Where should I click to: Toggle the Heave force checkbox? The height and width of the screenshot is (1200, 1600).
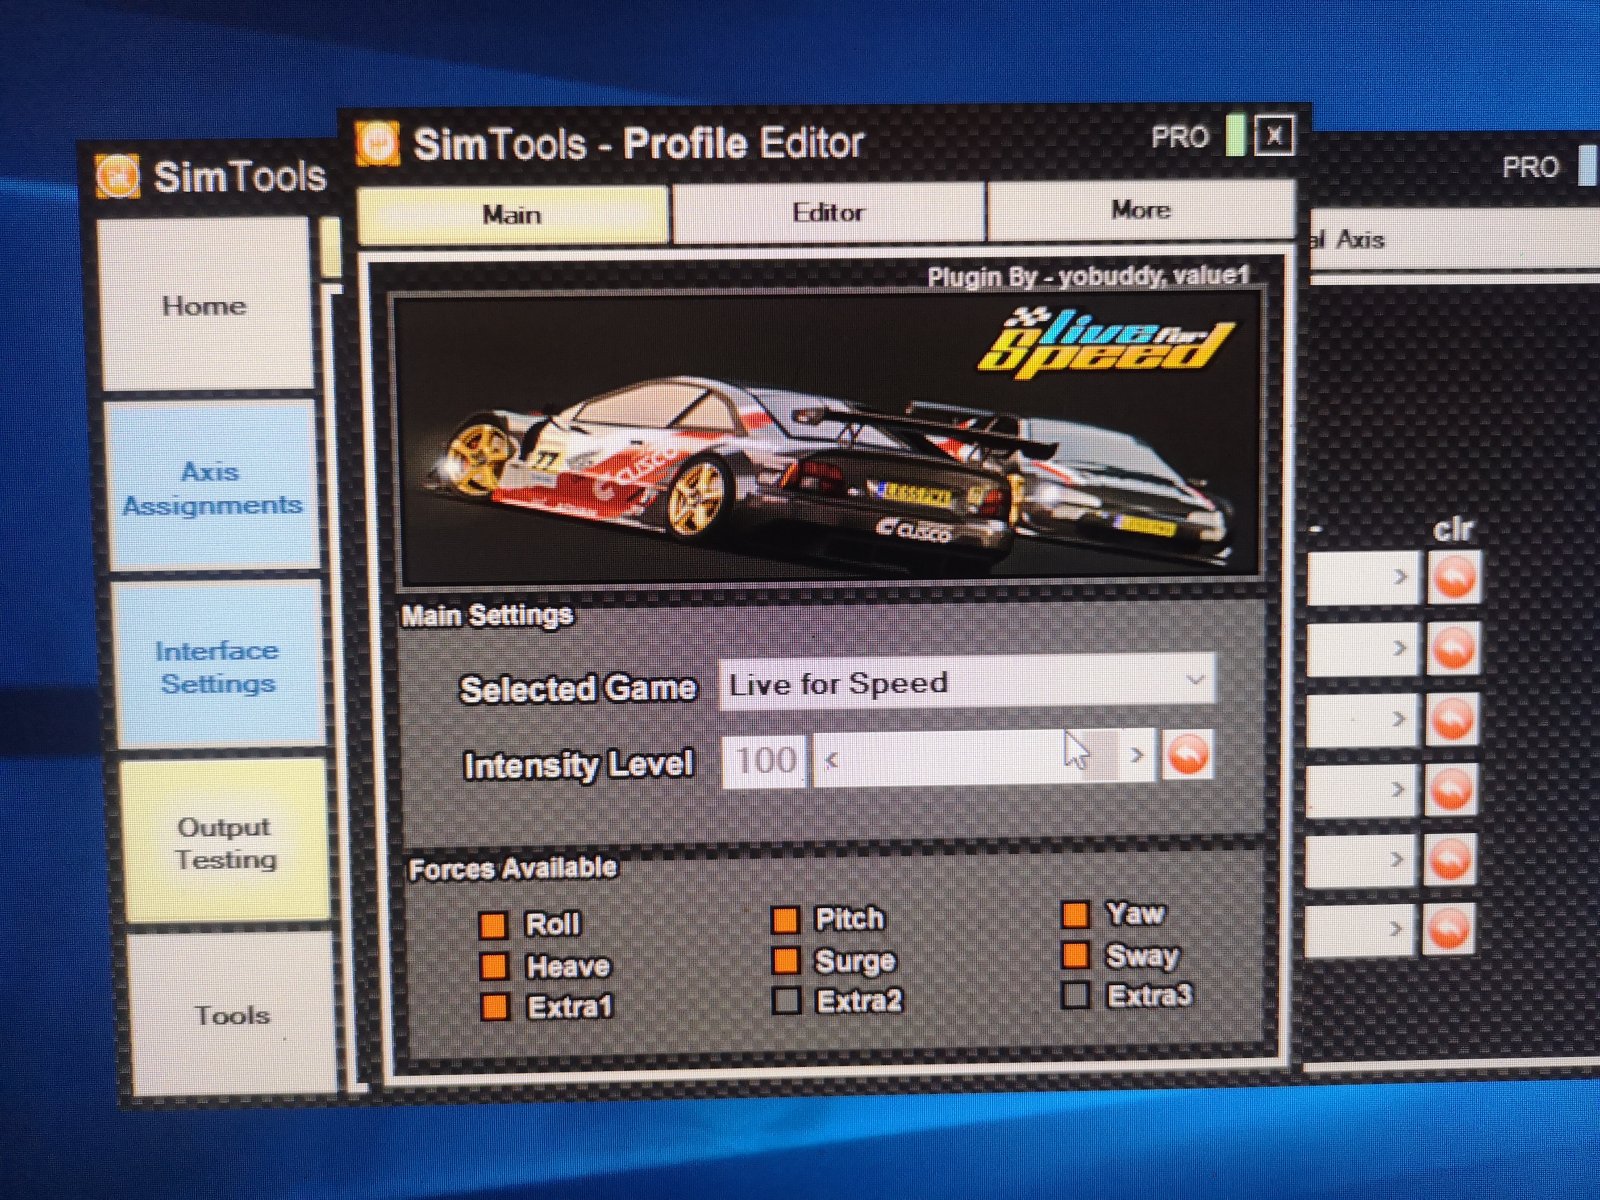[494, 966]
